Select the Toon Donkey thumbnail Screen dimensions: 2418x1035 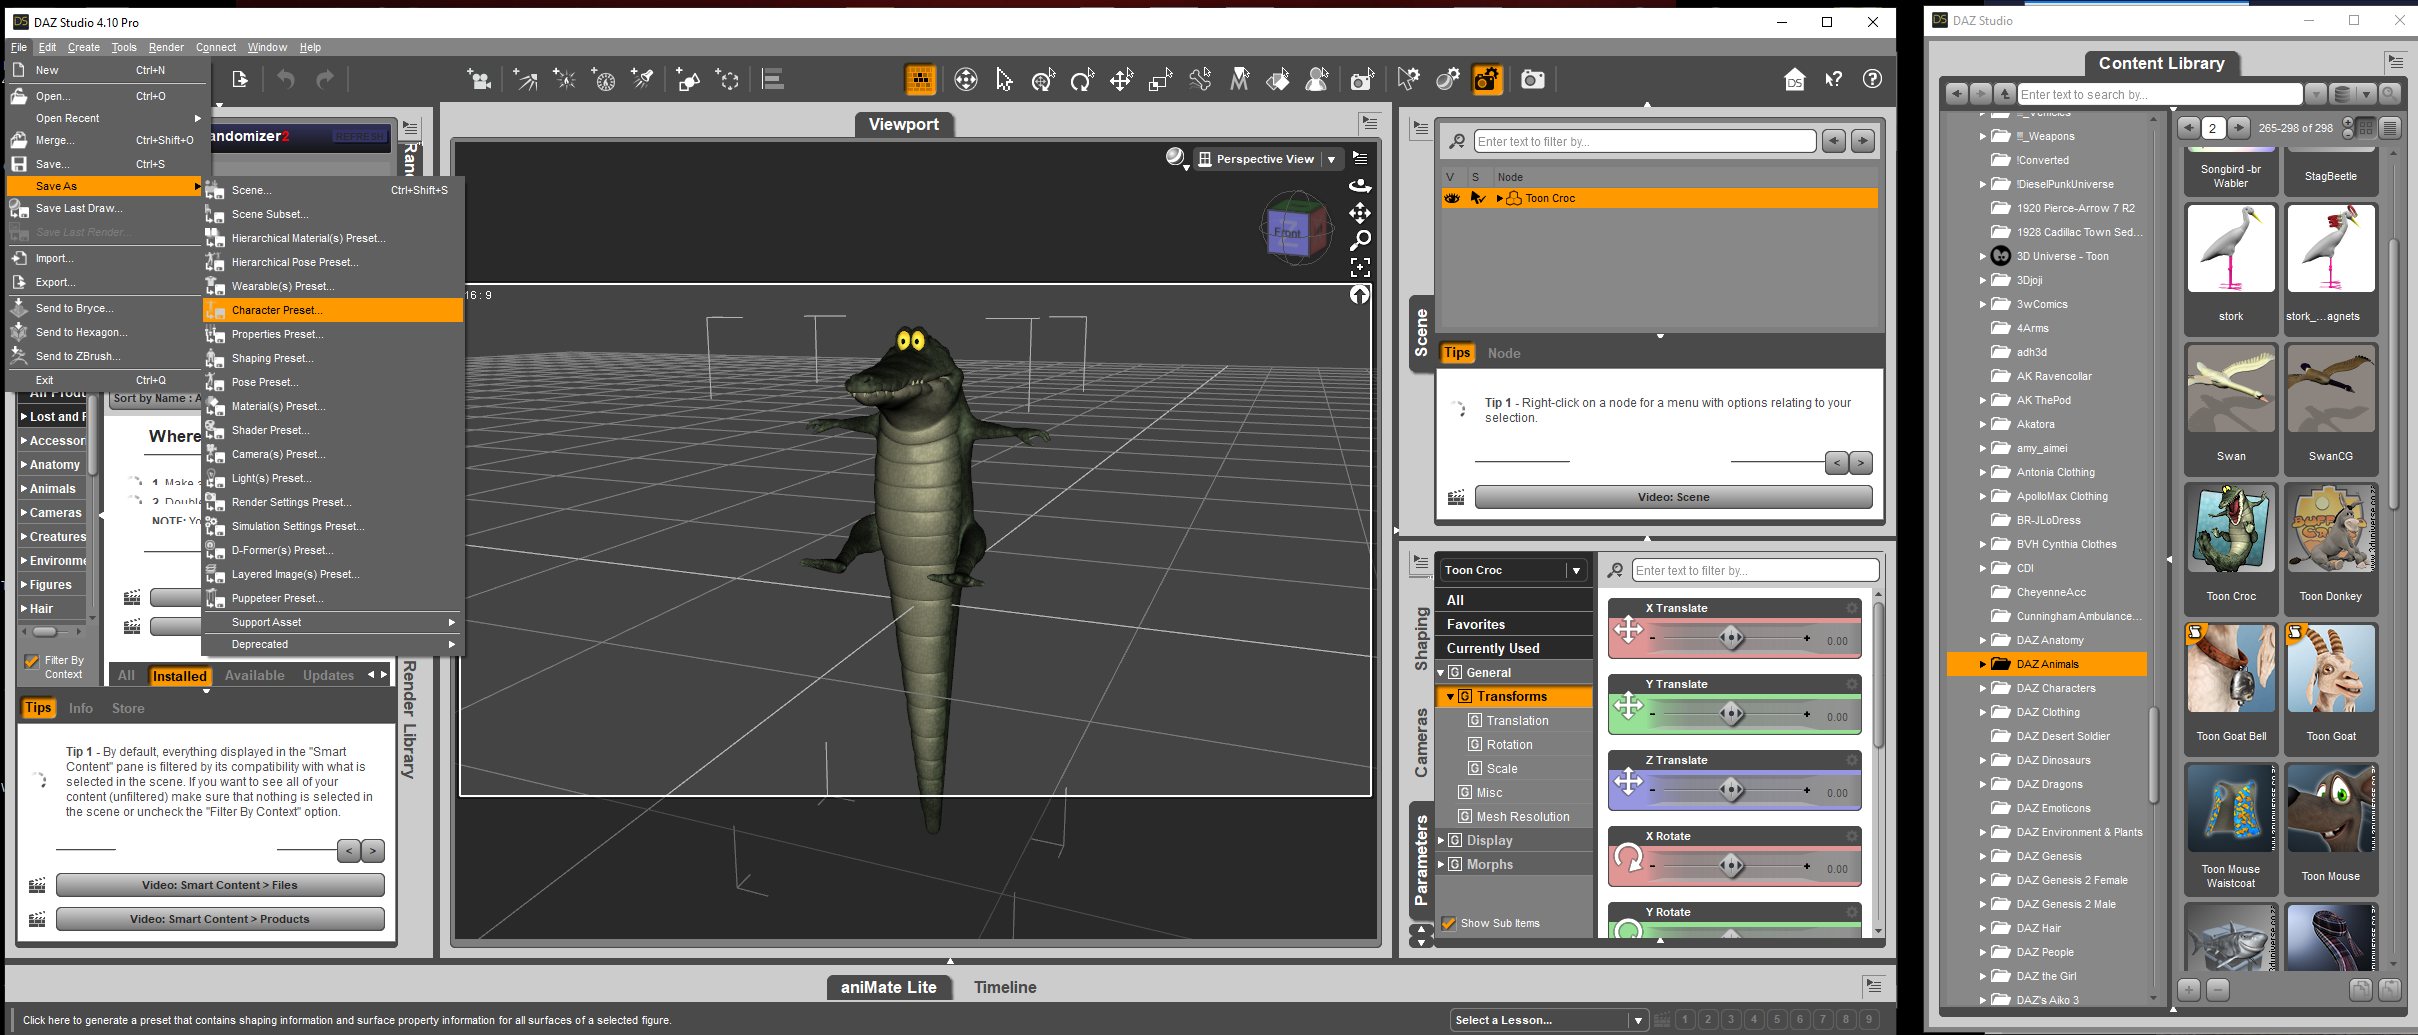(x=2330, y=531)
